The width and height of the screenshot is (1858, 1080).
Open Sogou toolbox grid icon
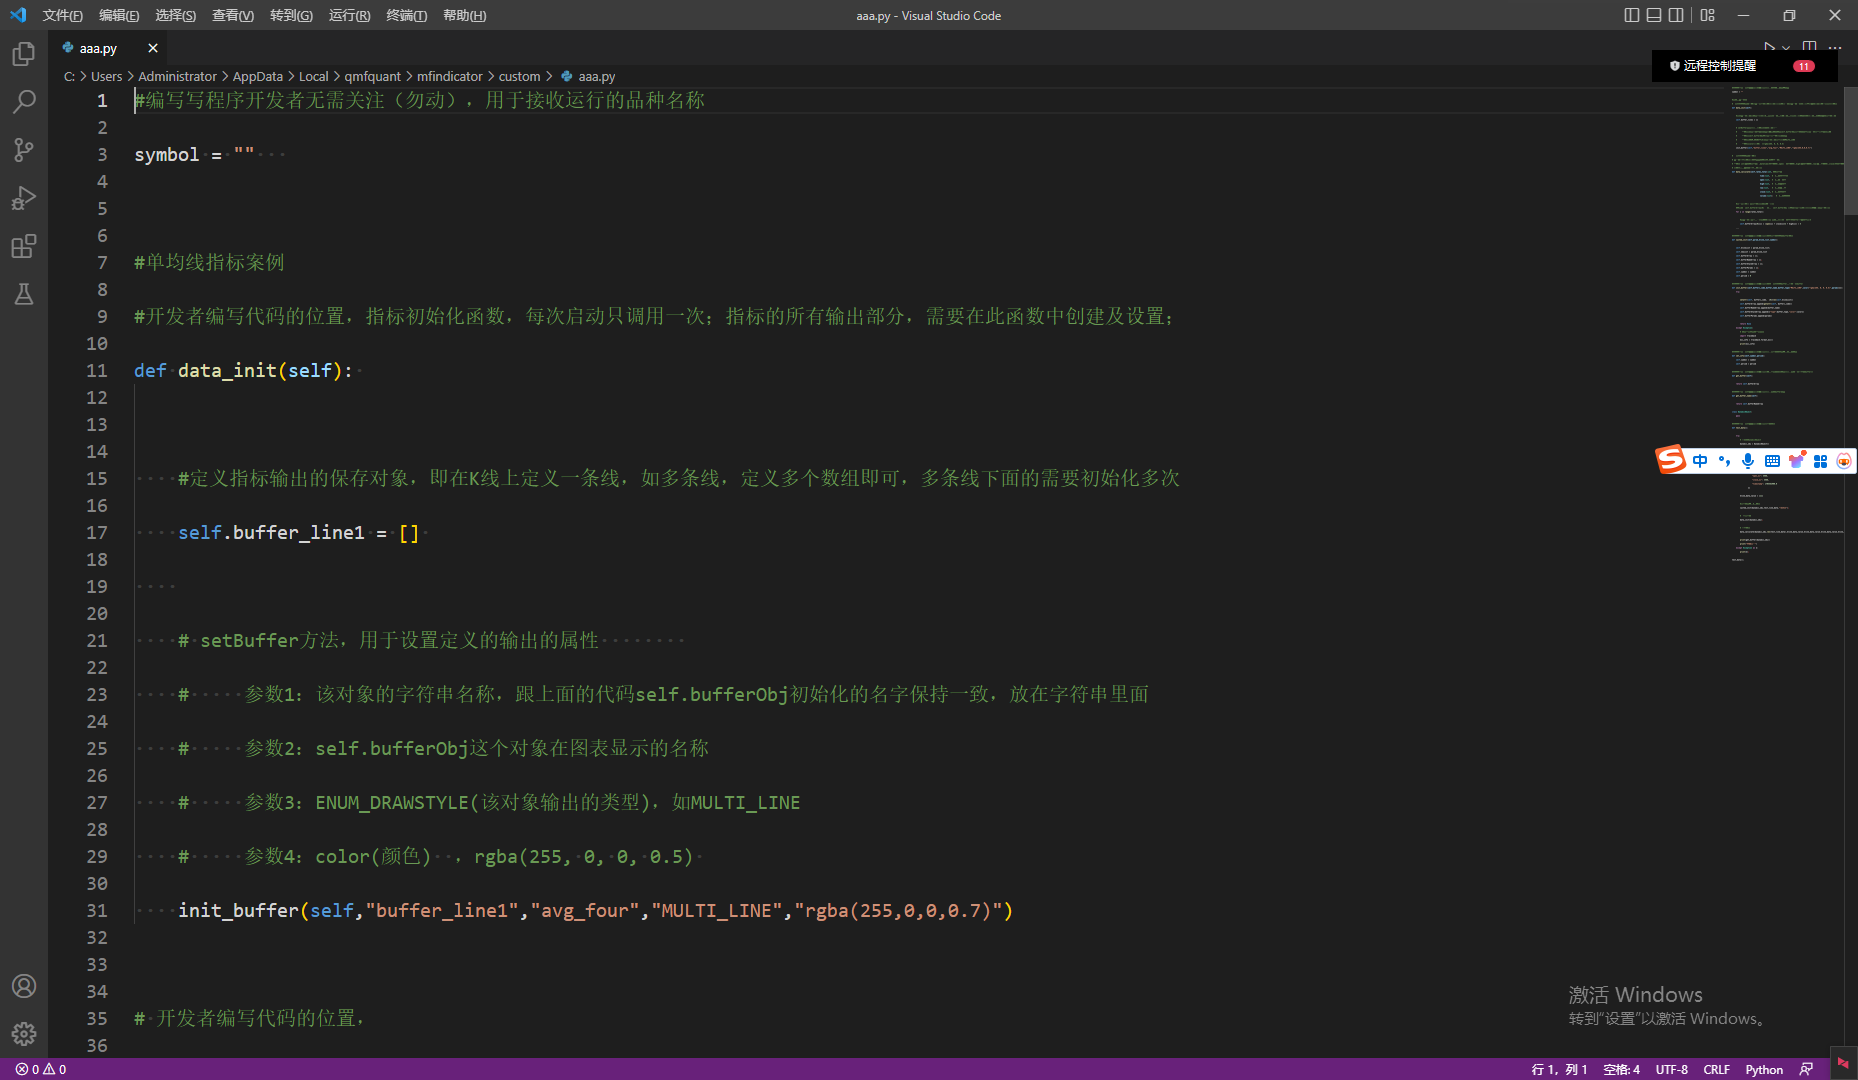[1820, 461]
